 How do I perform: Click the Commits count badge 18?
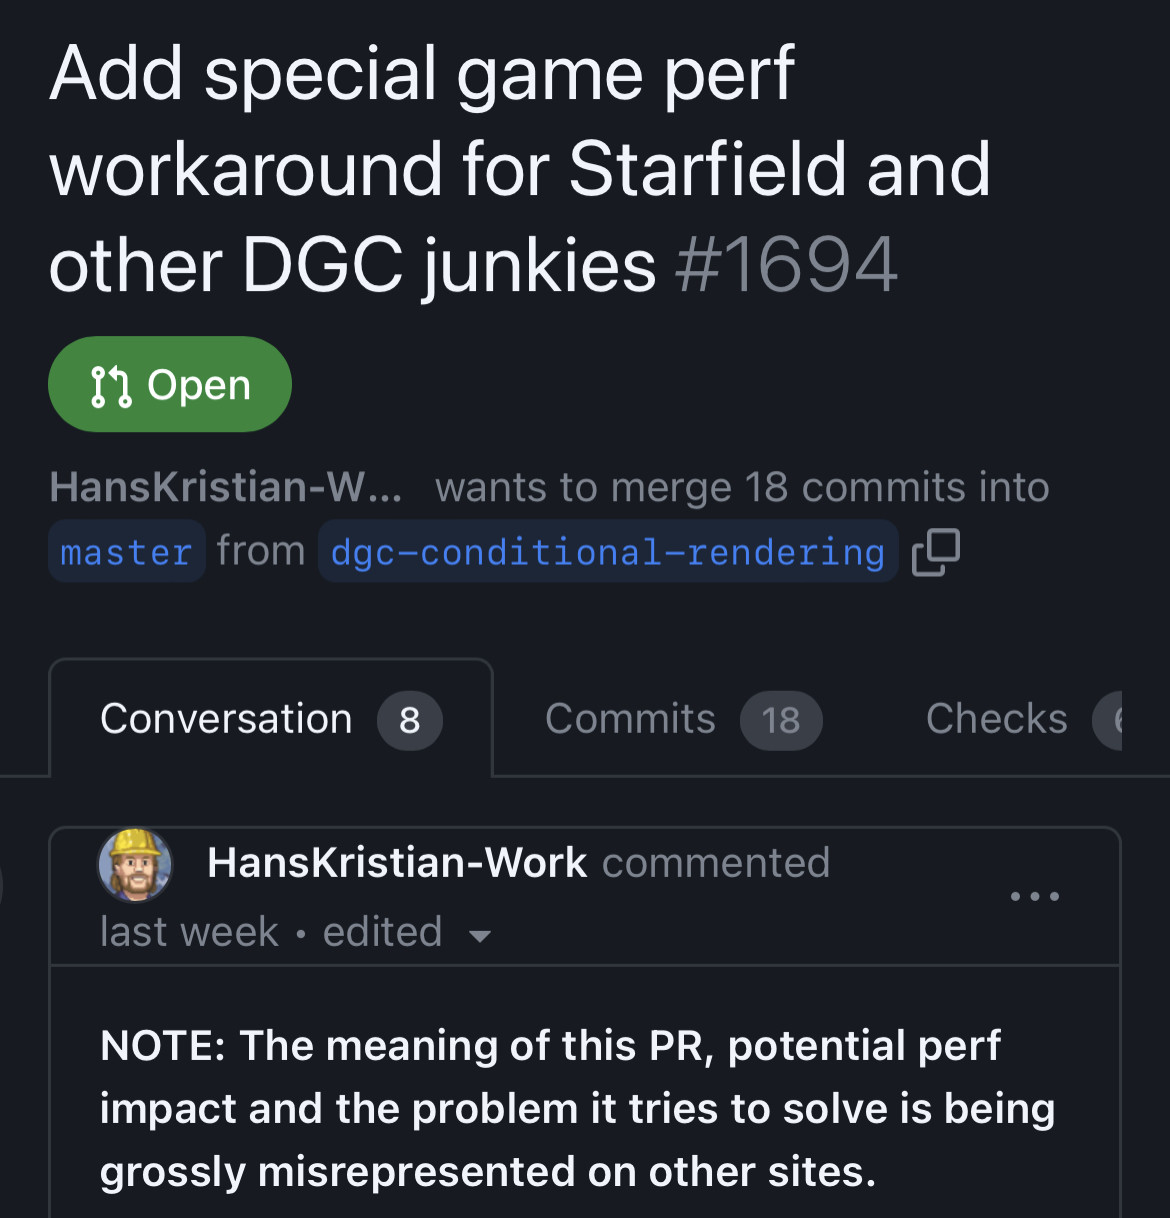pos(781,720)
